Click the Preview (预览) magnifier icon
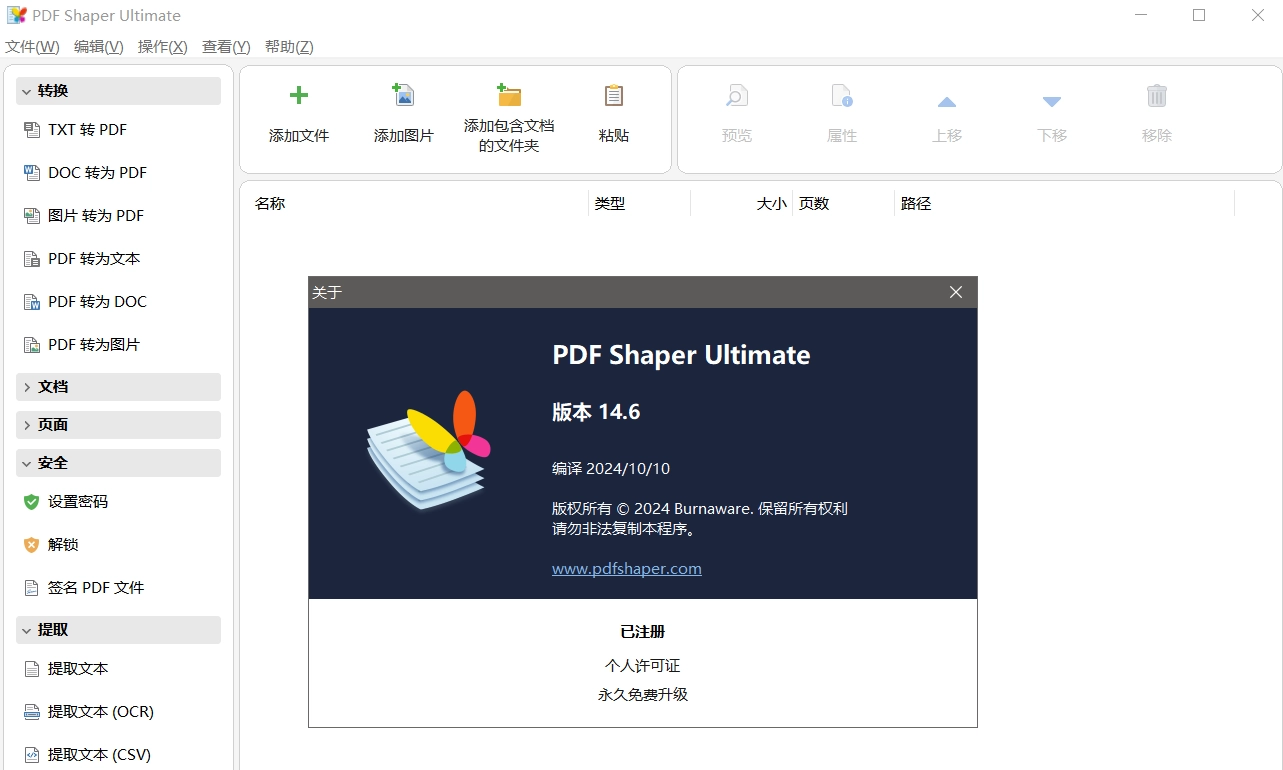Image resolution: width=1283 pixels, height=770 pixels. (x=736, y=96)
